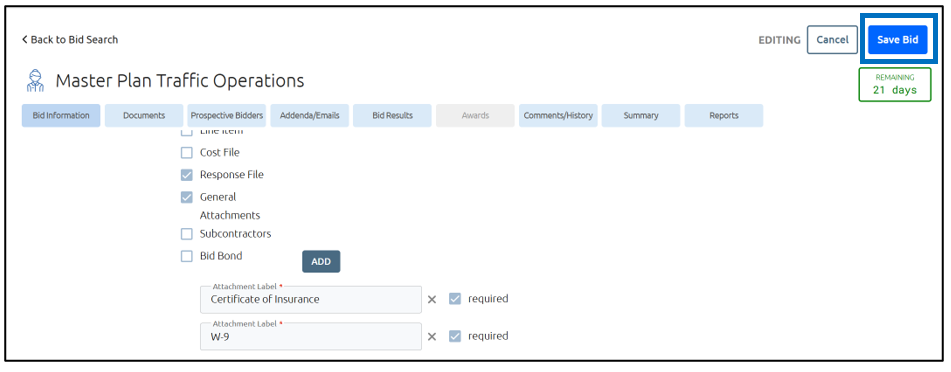The height and width of the screenshot is (372, 951).
Task: Toggle required for the W-9 attachment
Action: 455,336
